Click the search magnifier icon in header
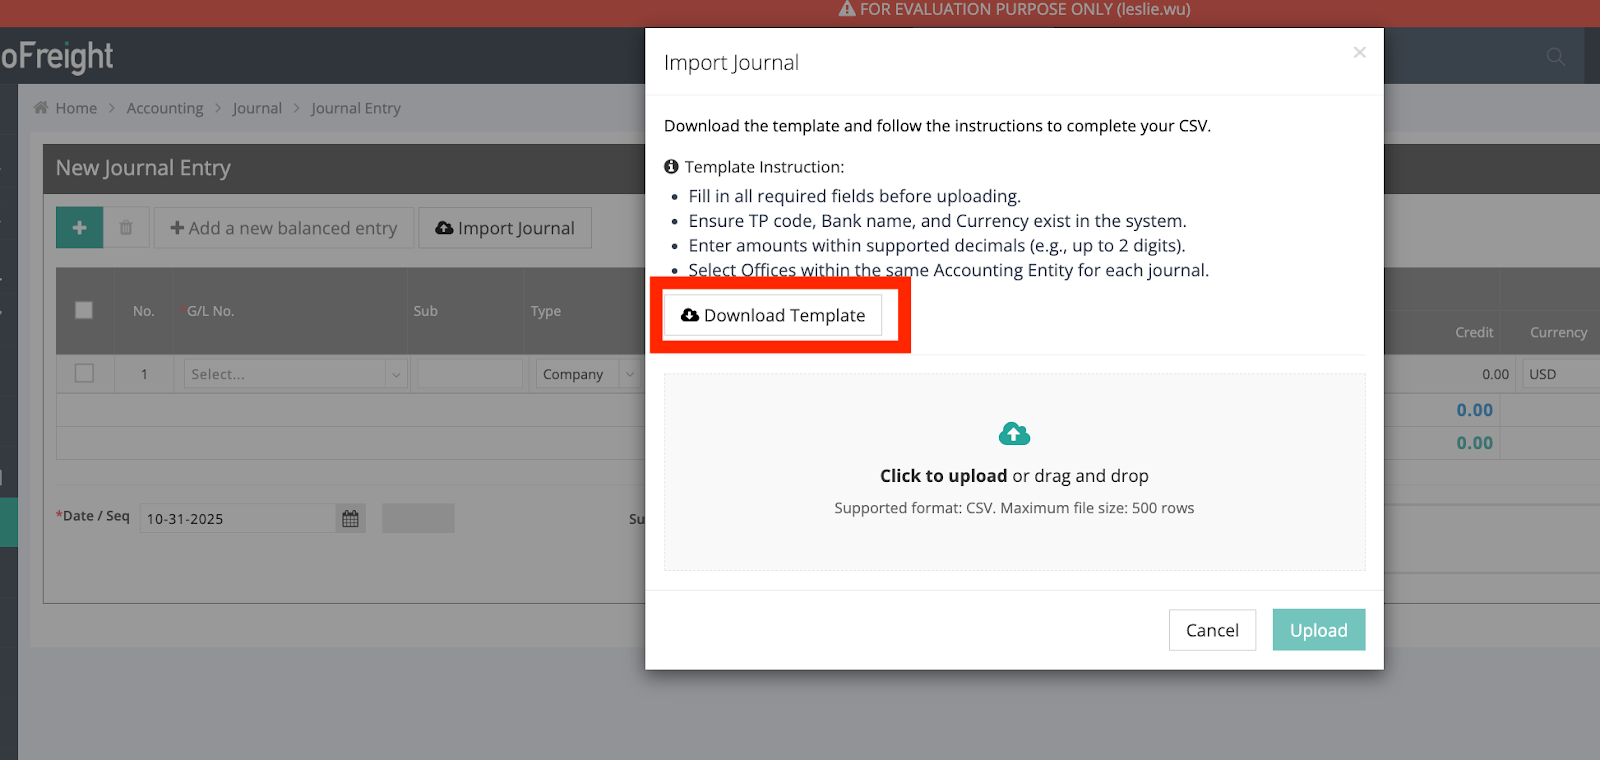1600x760 pixels. click(x=1555, y=57)
